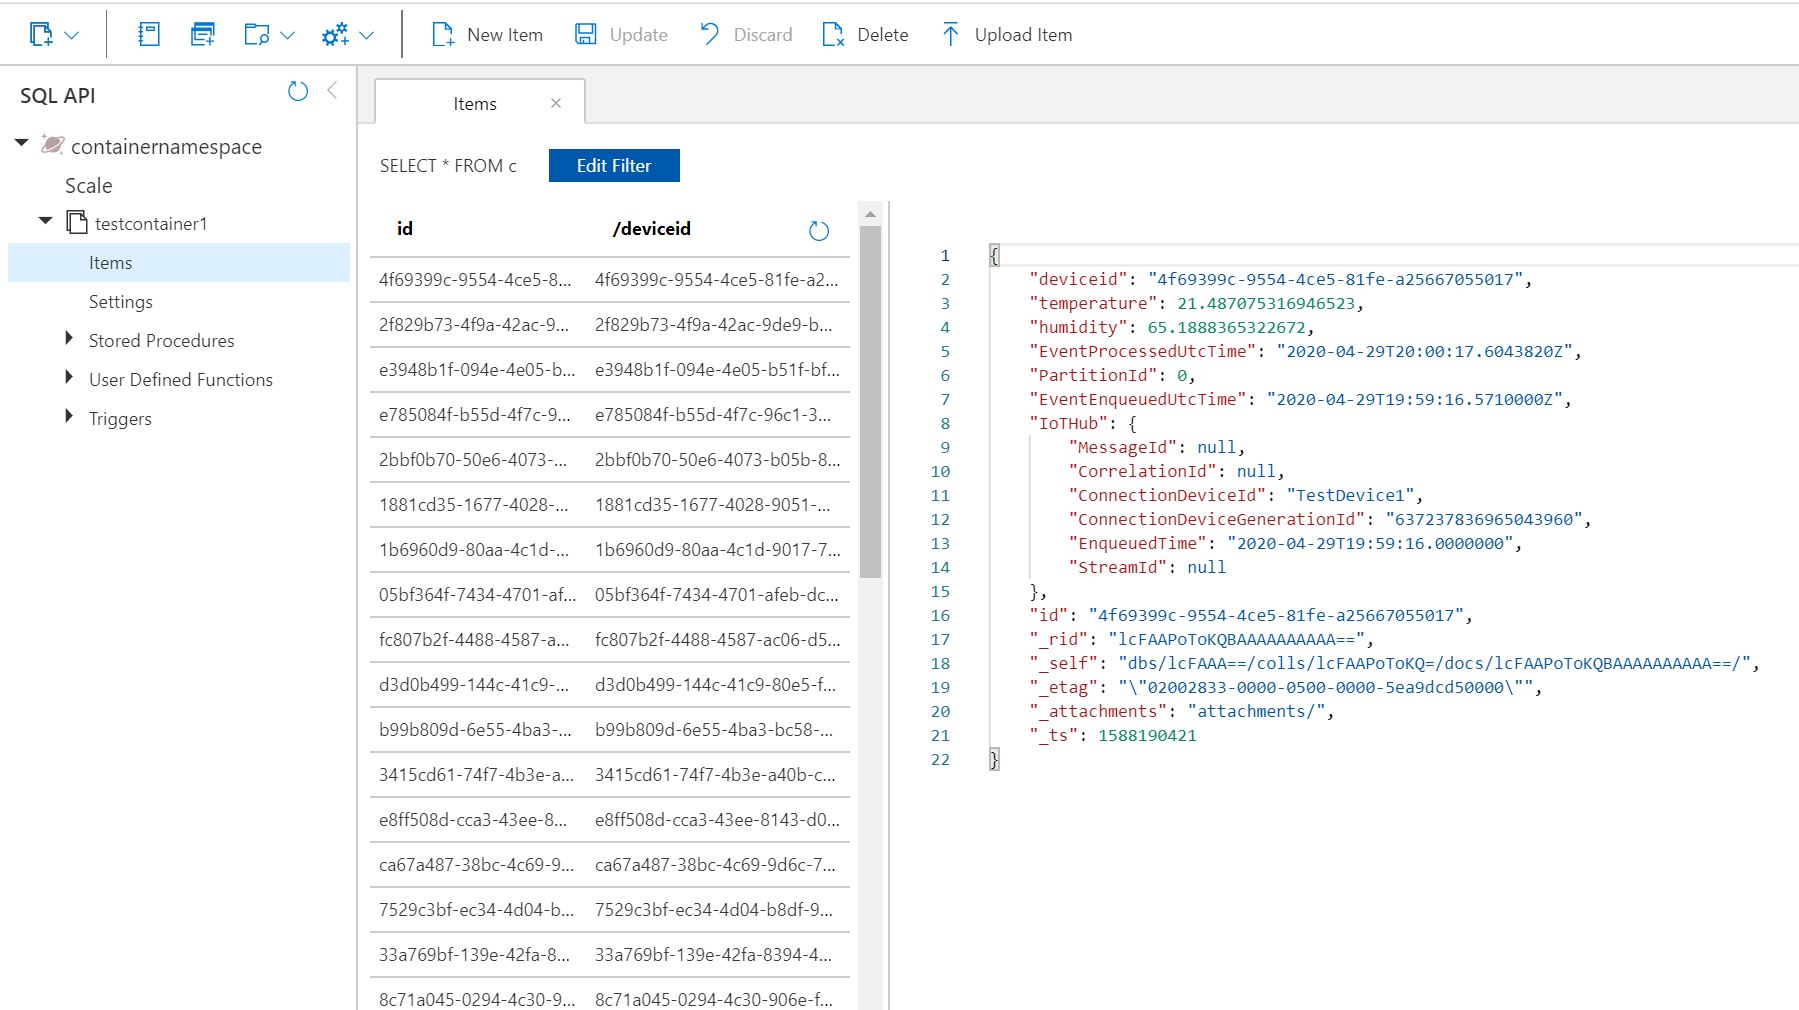Screen dimensions: 1799x1010
Task: Switch to the Items tab
Action: (476, 103)
